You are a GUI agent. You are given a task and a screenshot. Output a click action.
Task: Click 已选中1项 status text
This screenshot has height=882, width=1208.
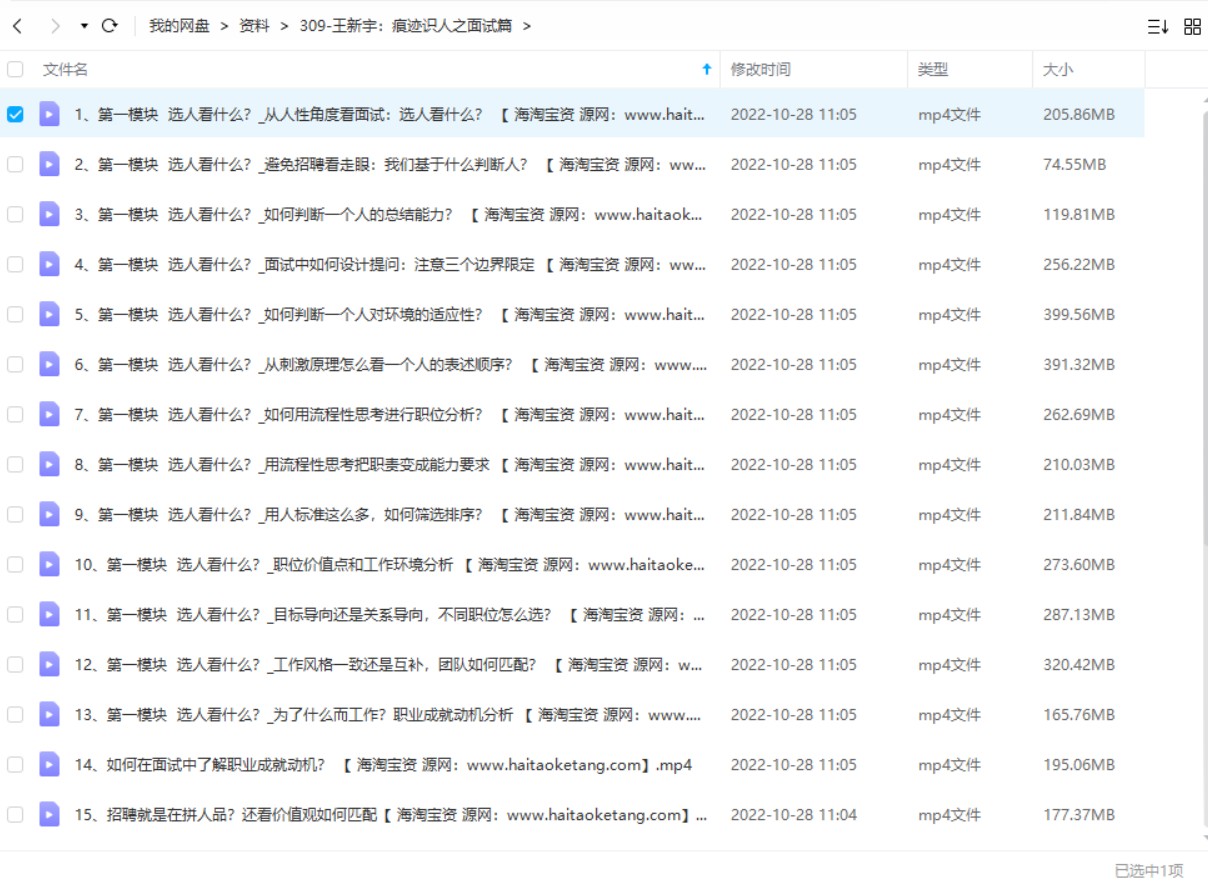[x=1149, y=870]
